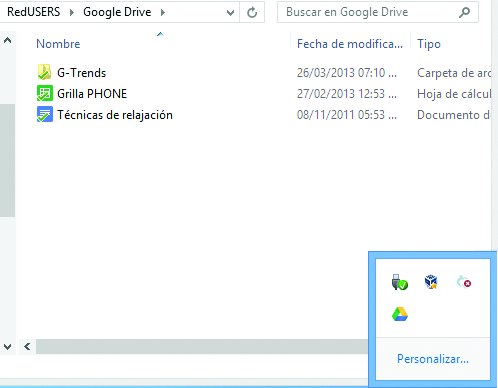Open the G-Trends folder icon
Image resolution: width=498 pixels, height=388 pixels.
click(x=44, y=72)
